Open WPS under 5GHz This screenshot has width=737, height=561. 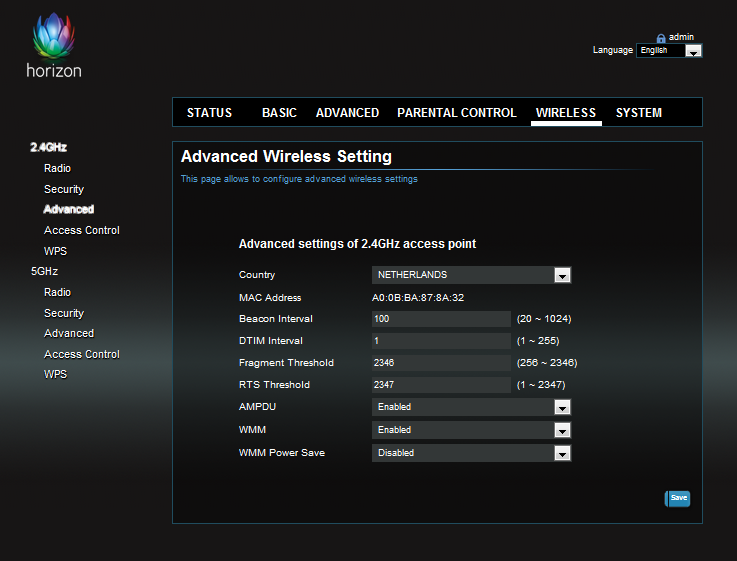click(55, 374)
